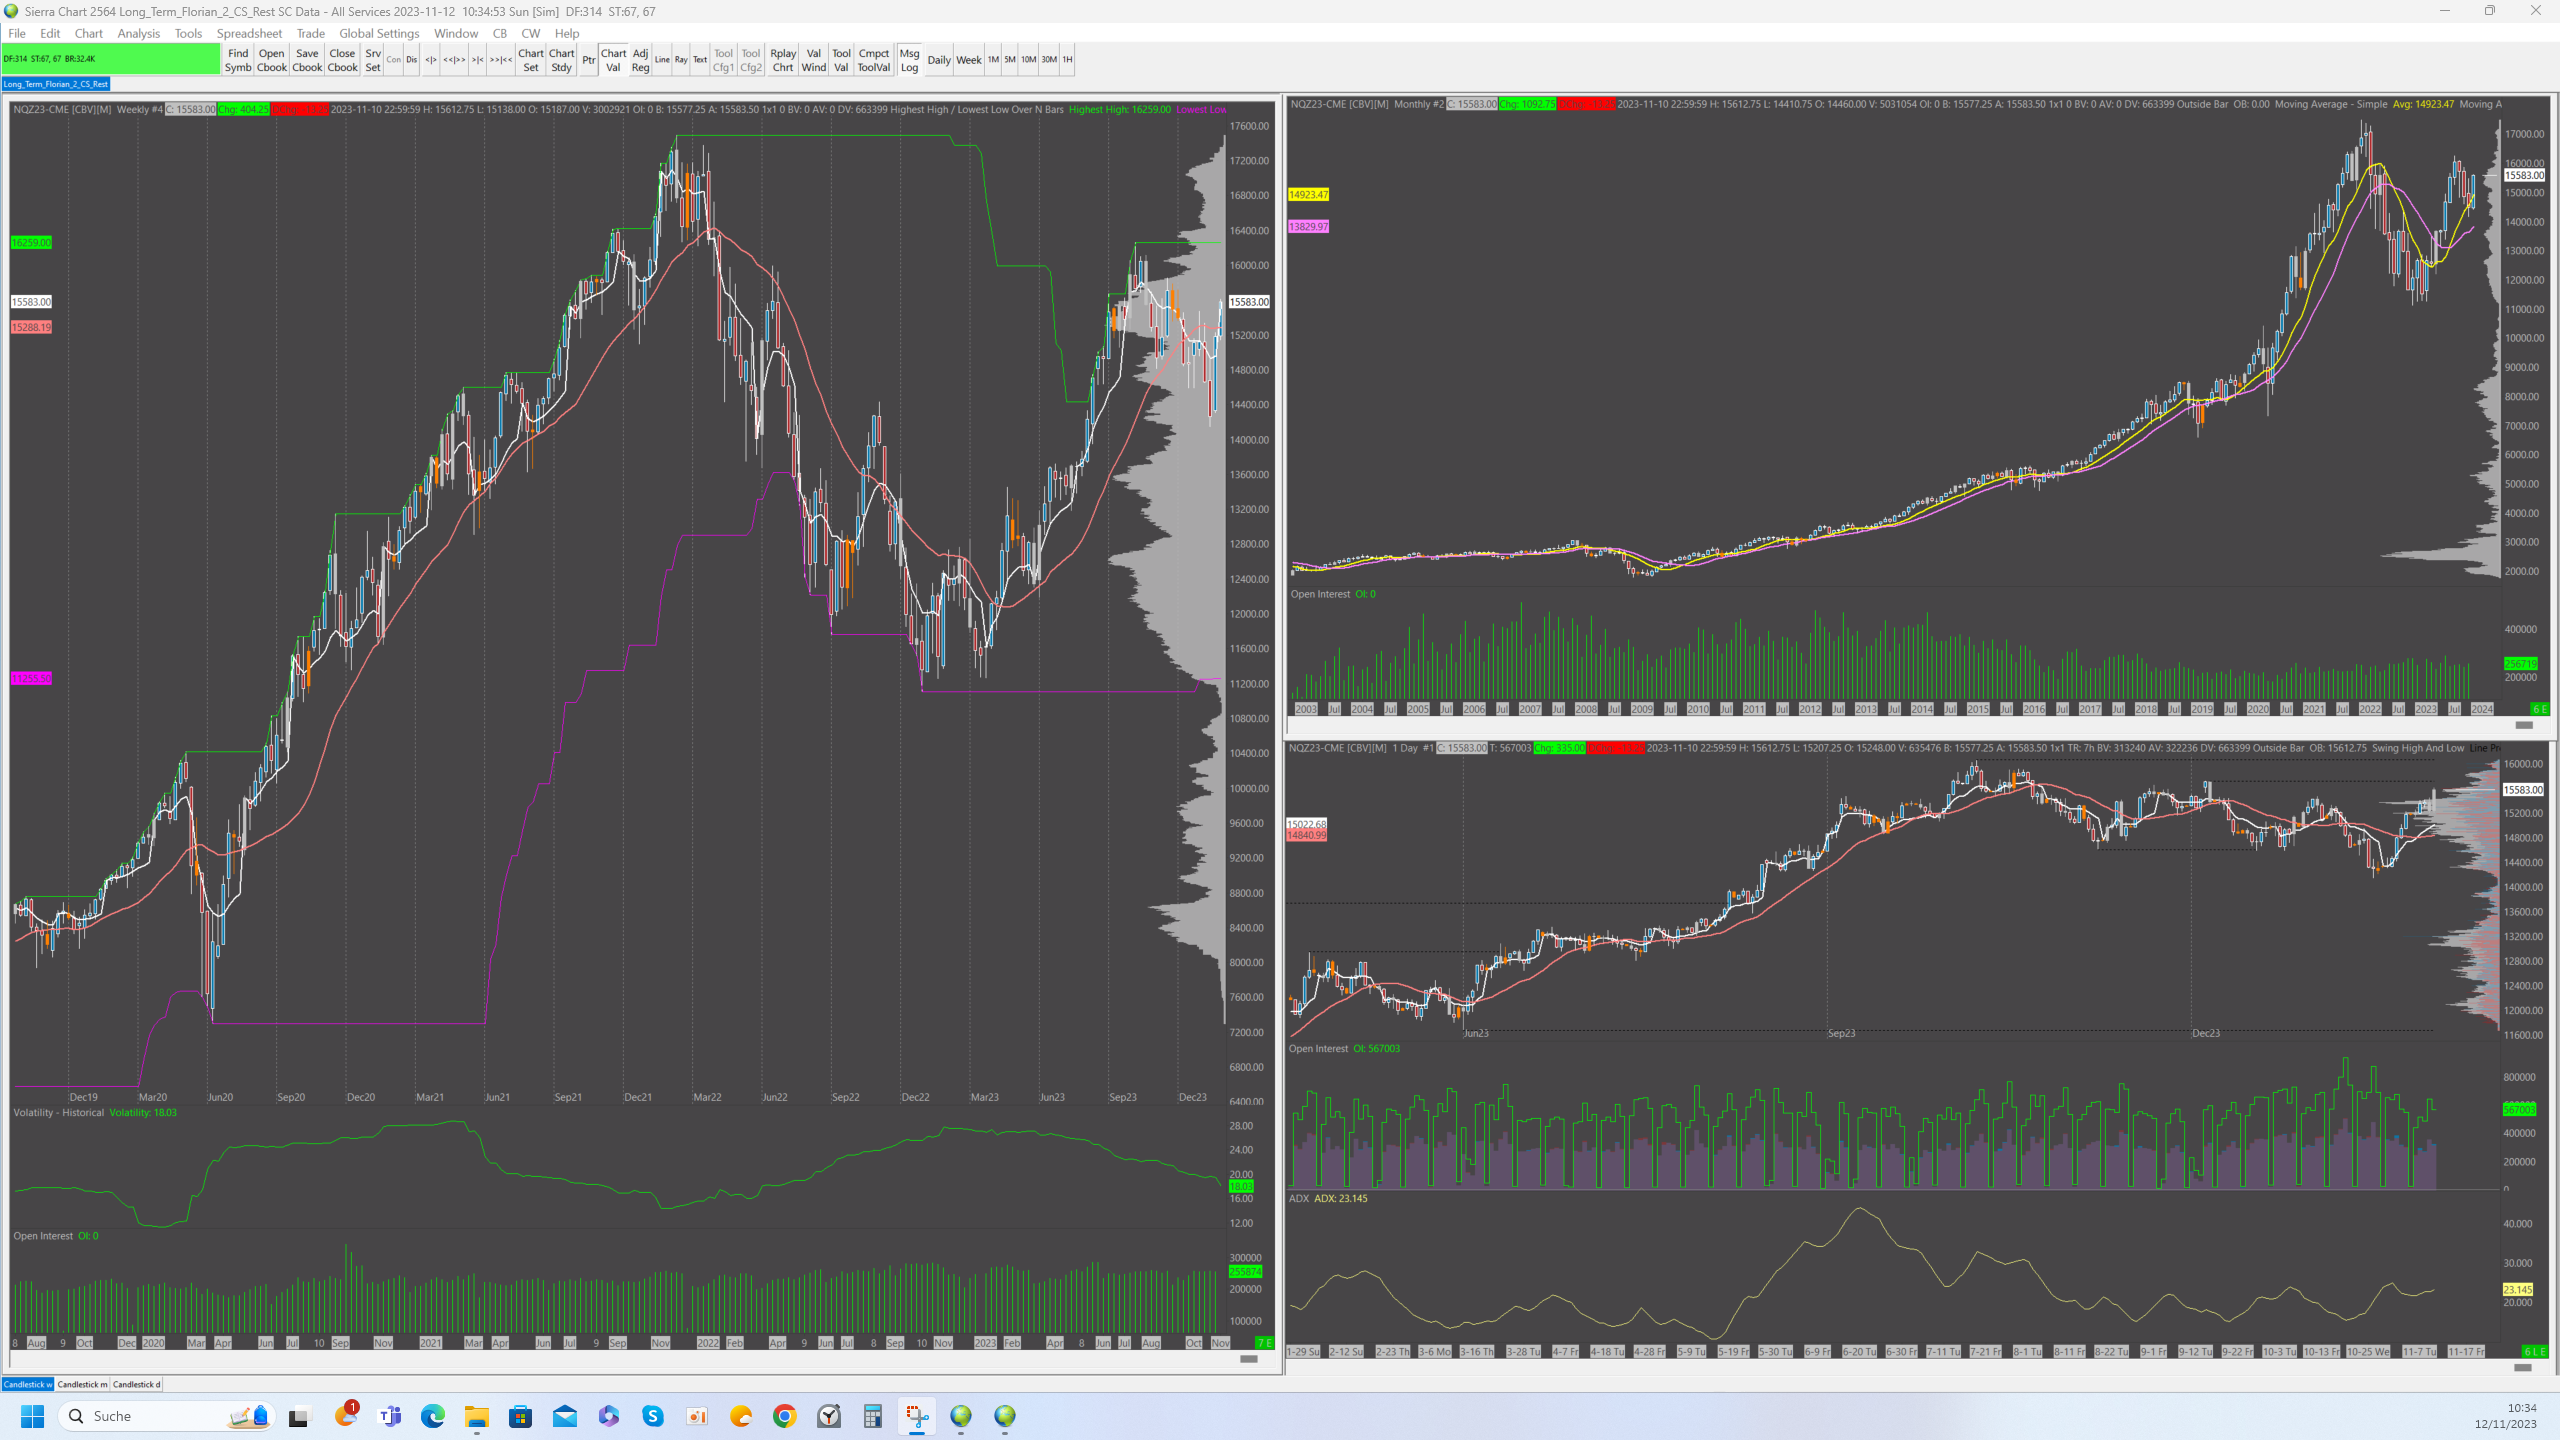Open the Analysis menu
Image resolution: width=2560 pixels, height=1440 pixels.
tap(138, 33)
